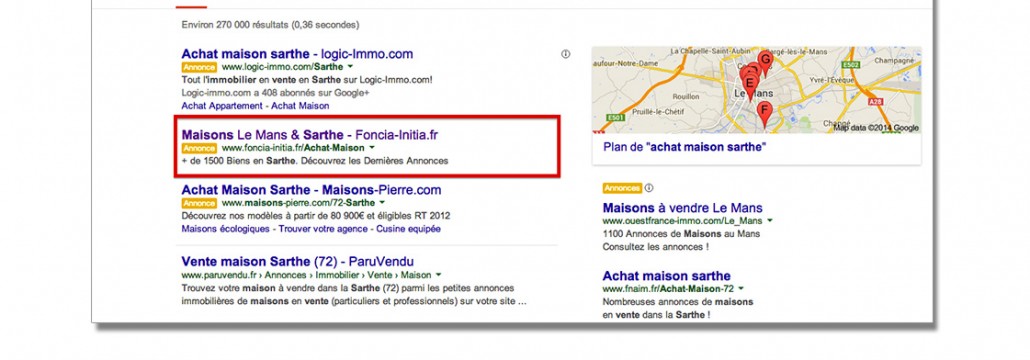Click info icon next to Annonces label
1030x360 pixels.
(649, 188)
